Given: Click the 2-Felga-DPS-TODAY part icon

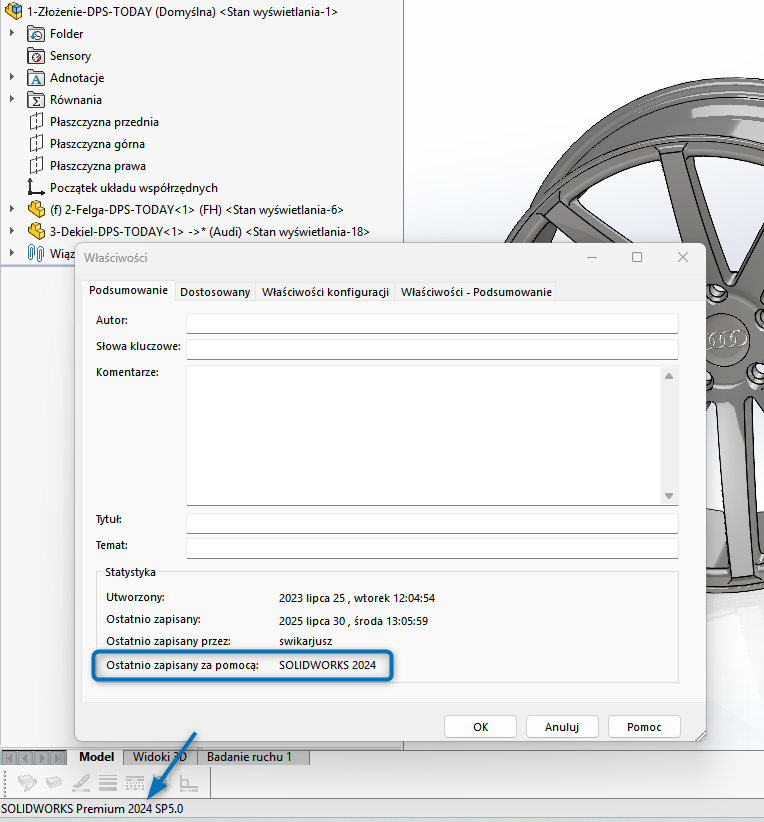Looking at the screenshot, I should 36,210.
